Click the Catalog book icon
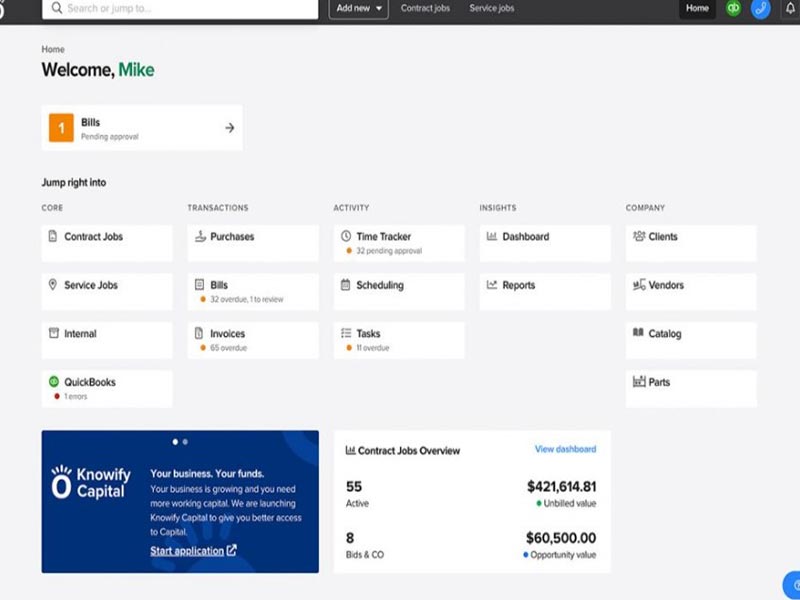This screenshot has width=800, height=600. pyautogui.click(x=638, y=333)
